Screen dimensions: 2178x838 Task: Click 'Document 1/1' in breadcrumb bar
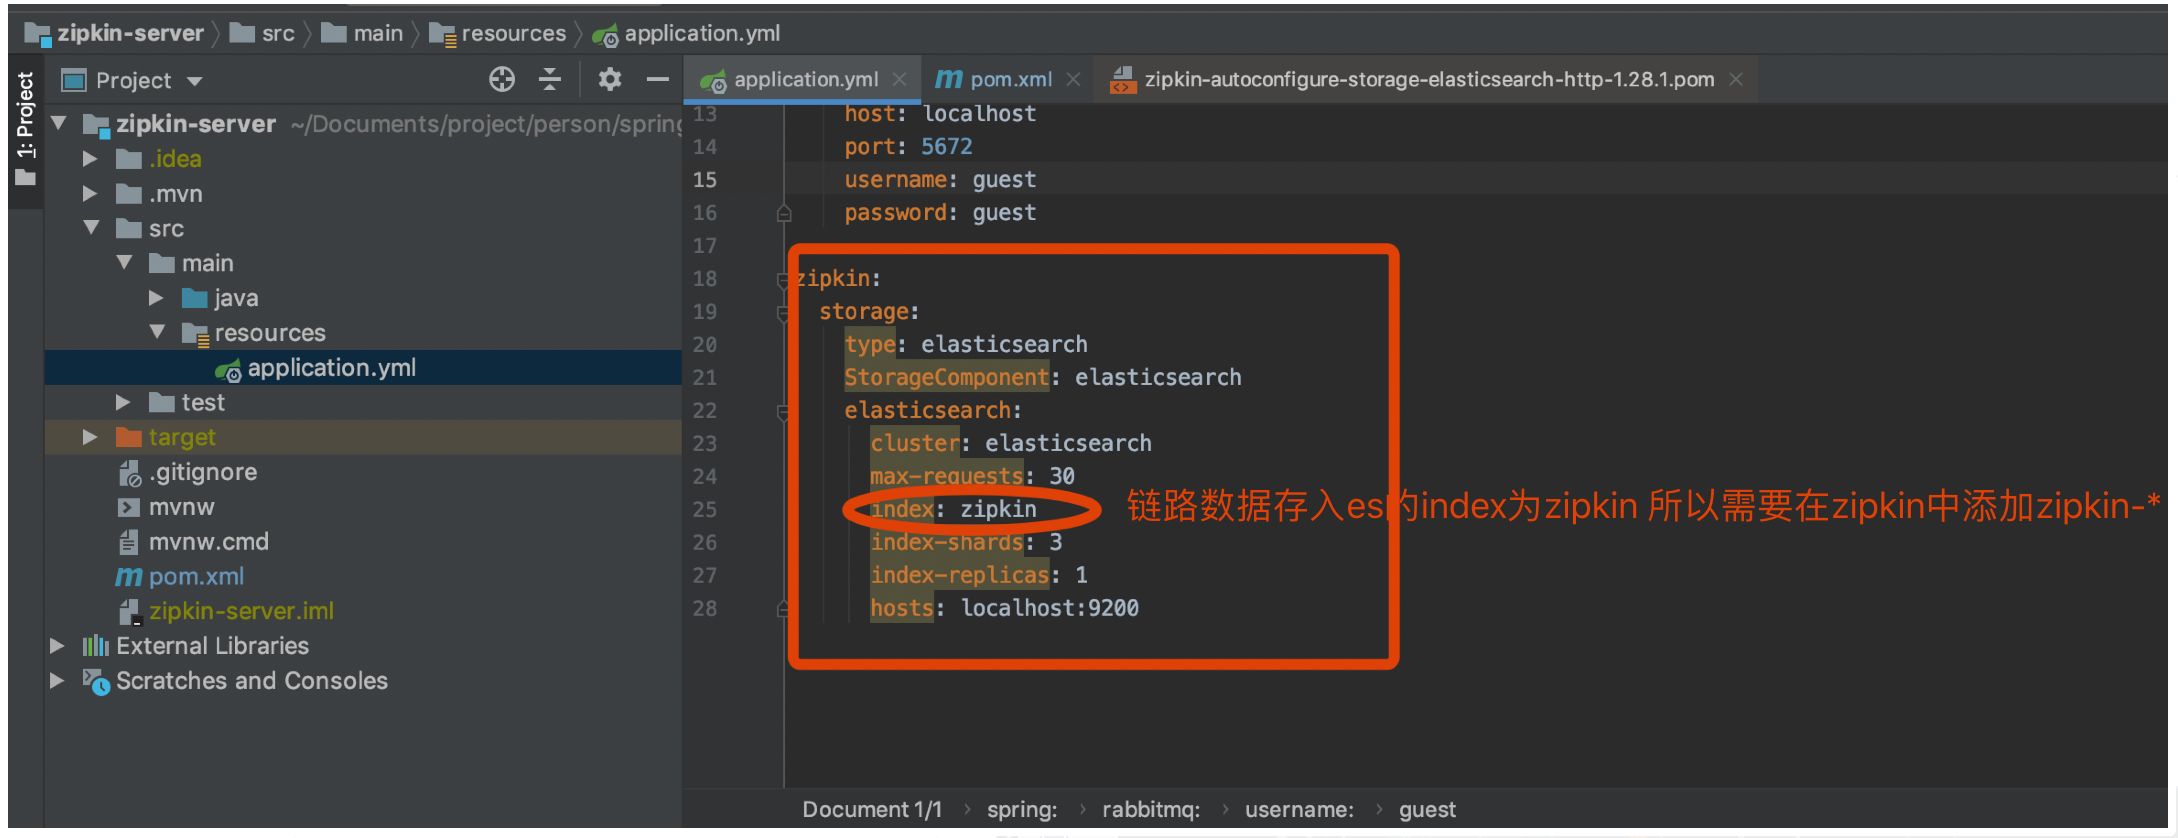(x=872, y=810)
